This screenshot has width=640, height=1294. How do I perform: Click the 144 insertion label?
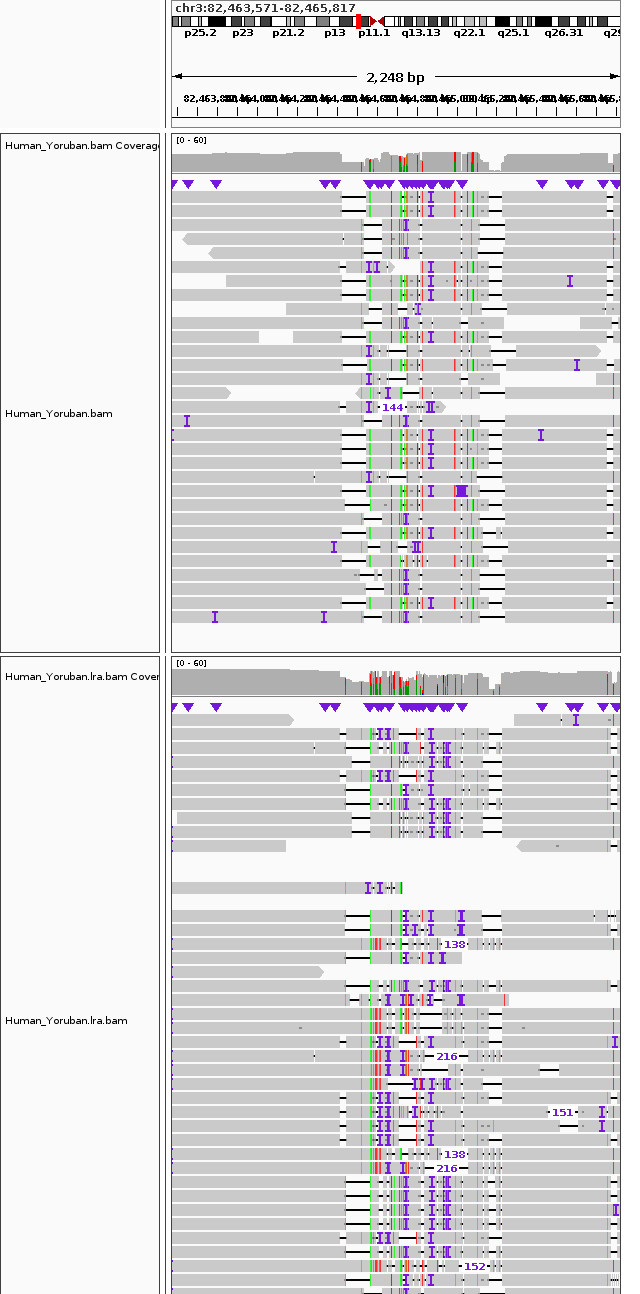392,407
